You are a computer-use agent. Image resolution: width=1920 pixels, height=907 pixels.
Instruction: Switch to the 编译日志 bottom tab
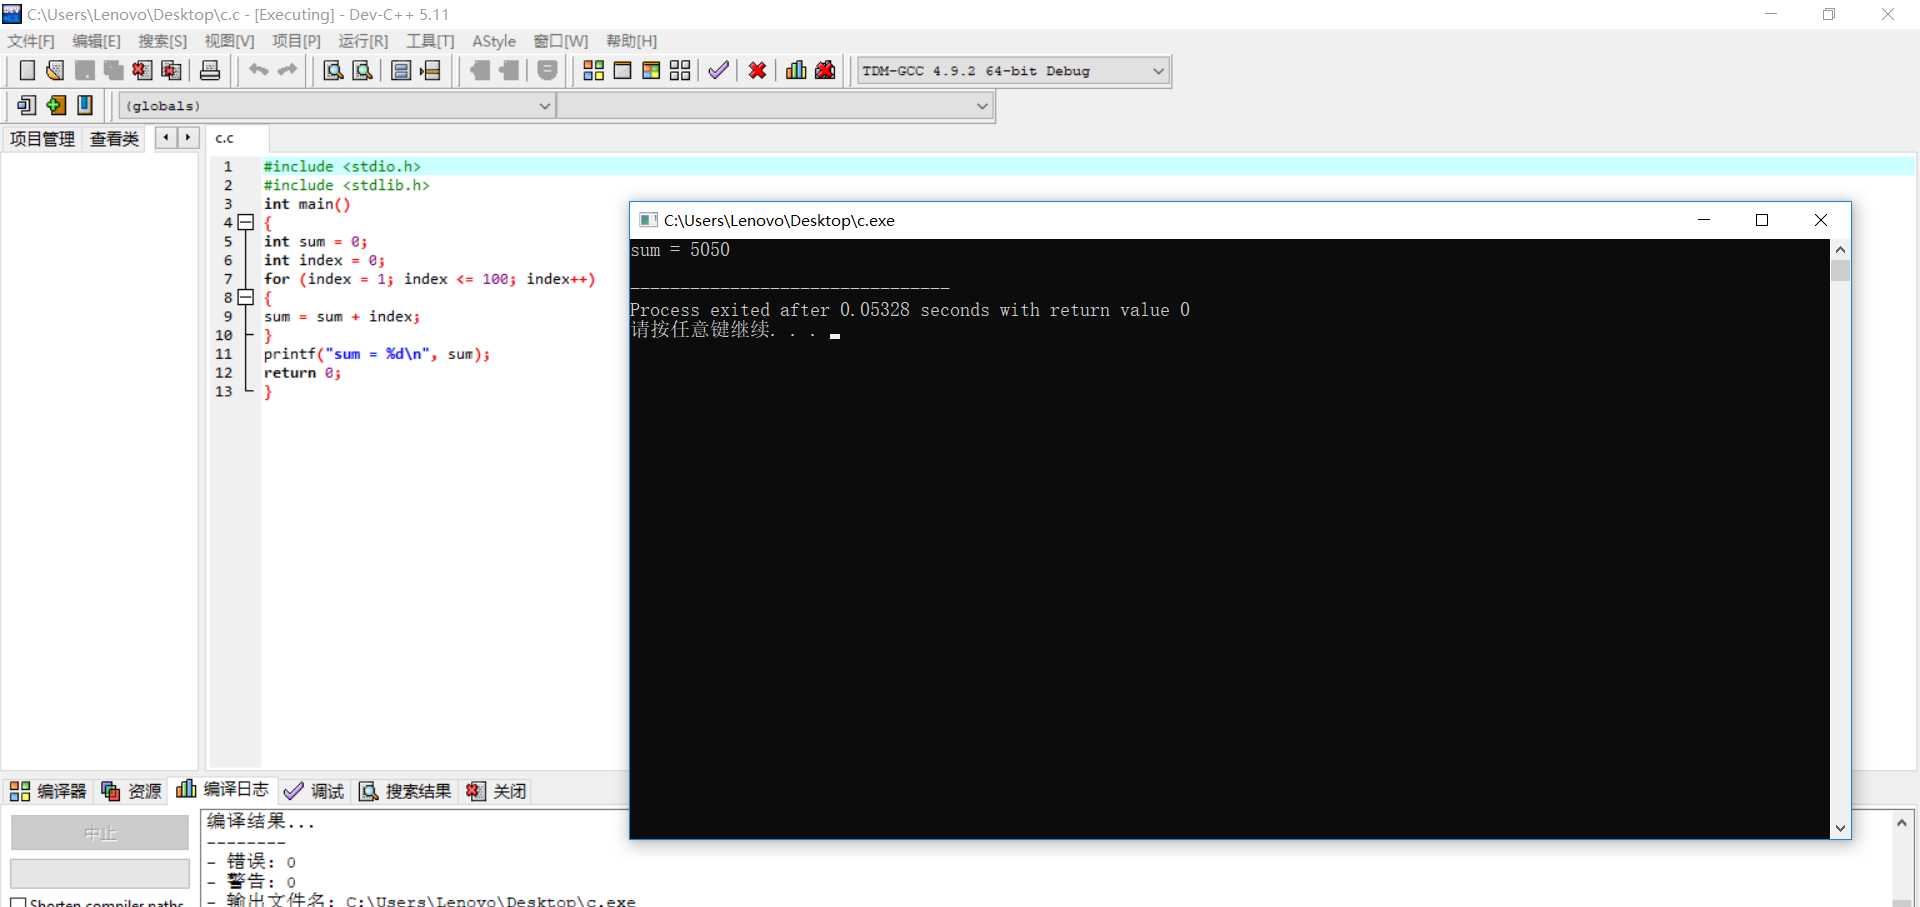point(223,790)
